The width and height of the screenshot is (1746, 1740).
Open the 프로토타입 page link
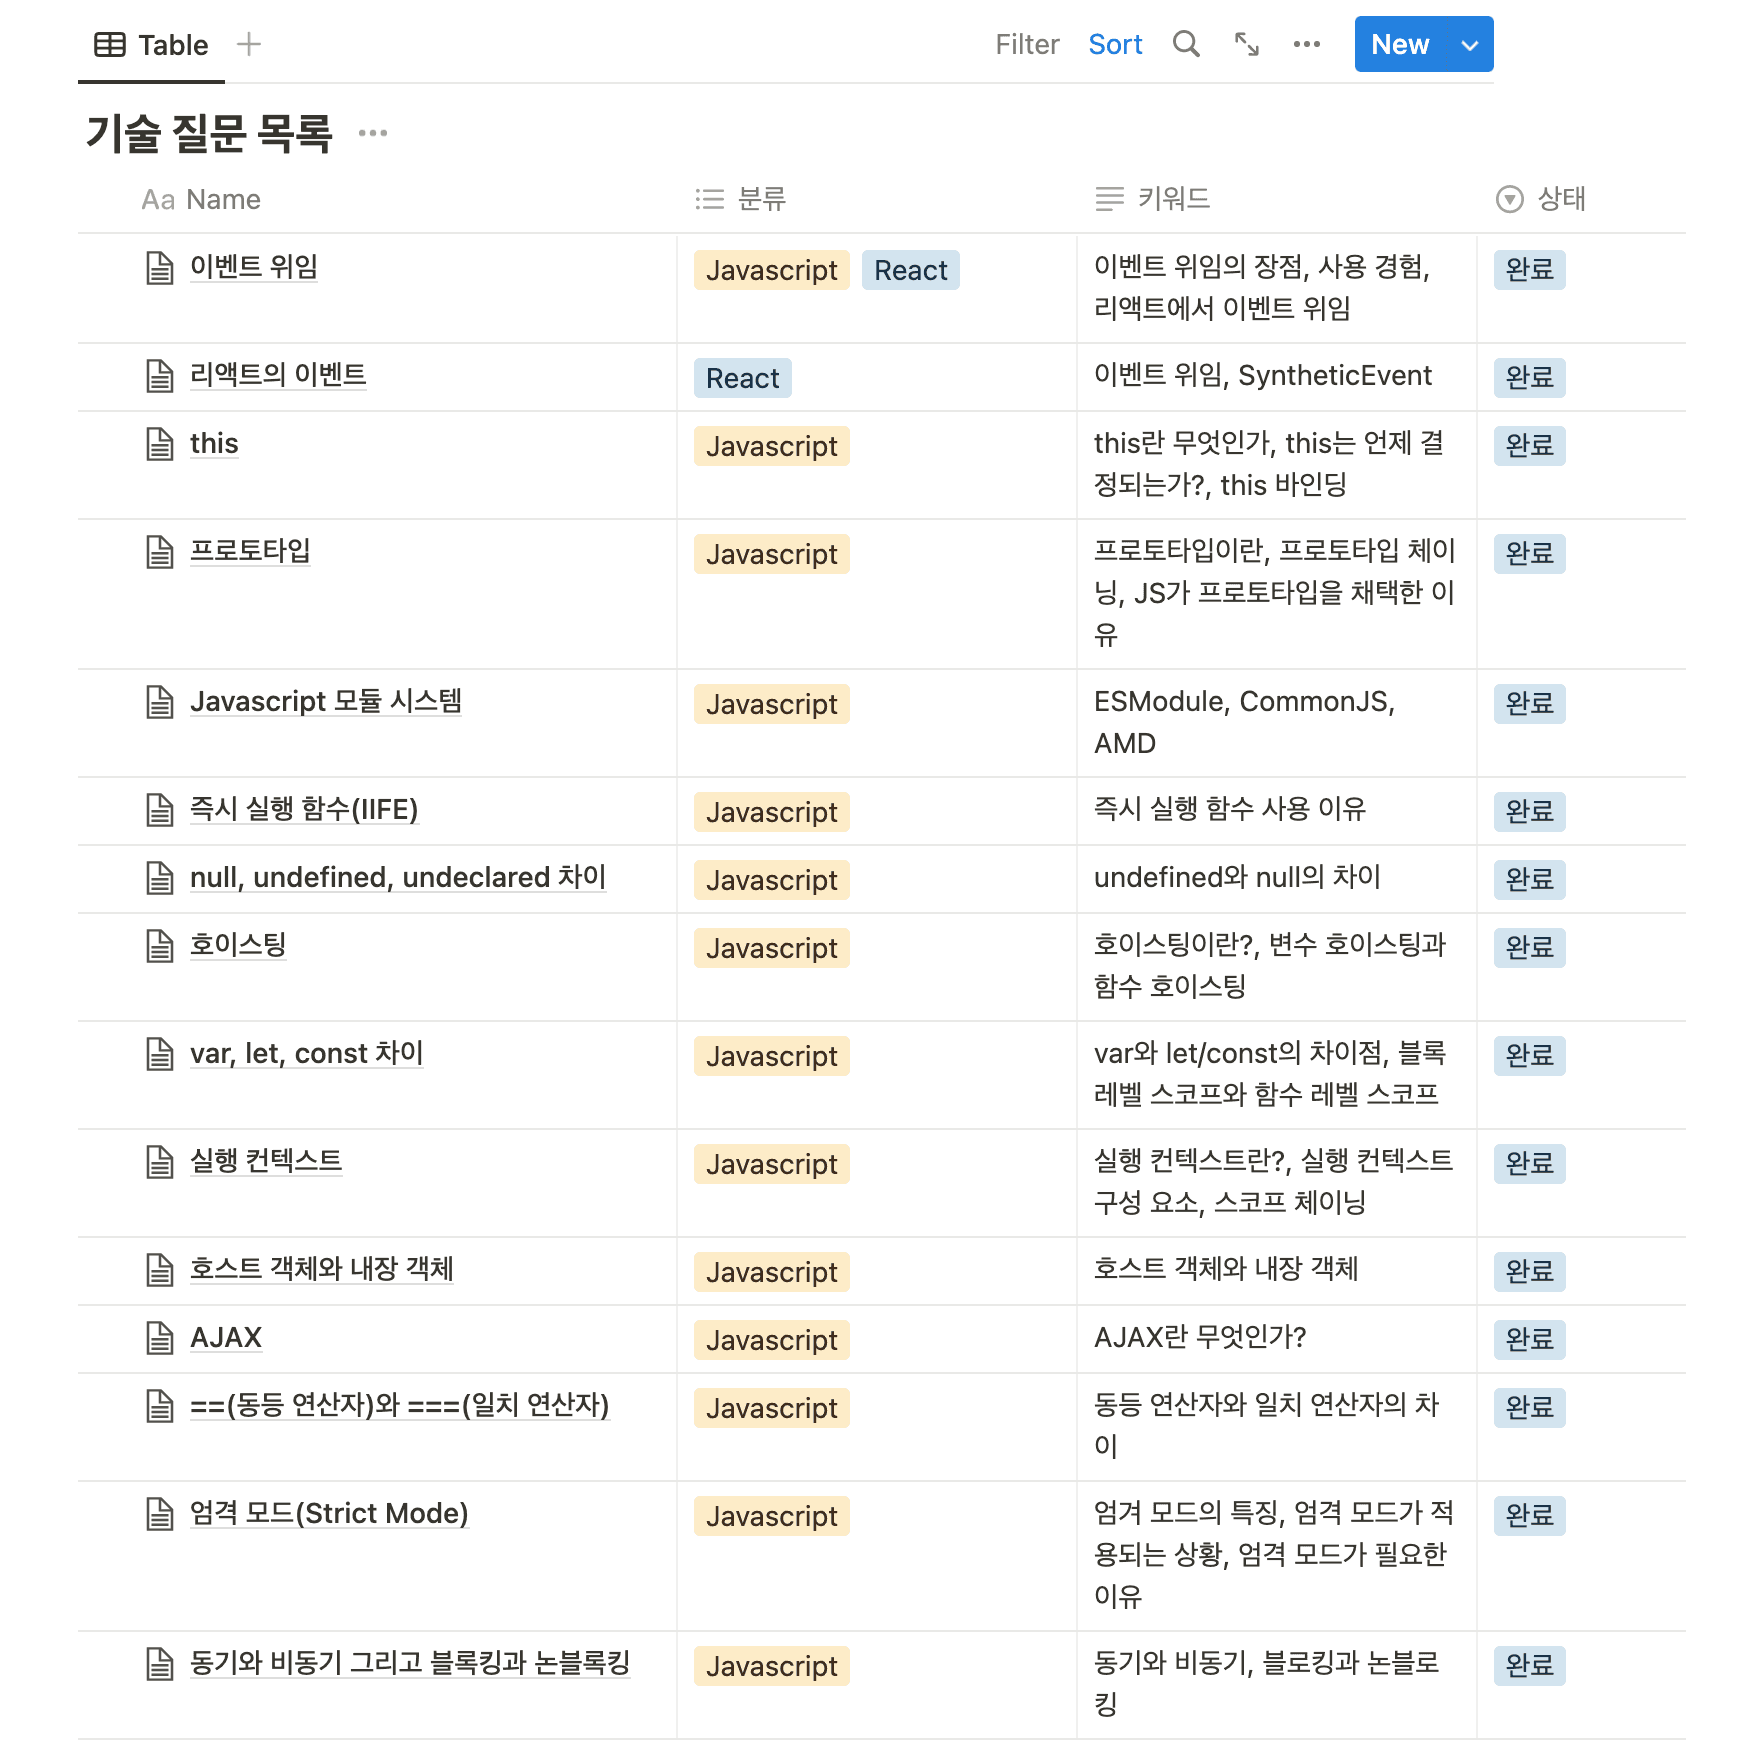(250, 551)
